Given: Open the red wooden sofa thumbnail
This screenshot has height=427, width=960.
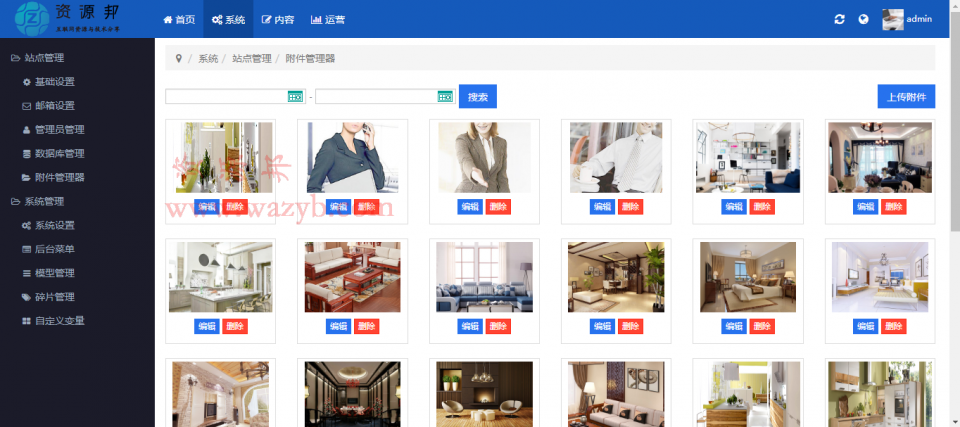Looking at the screenshot, I should [x=353, y=277].
